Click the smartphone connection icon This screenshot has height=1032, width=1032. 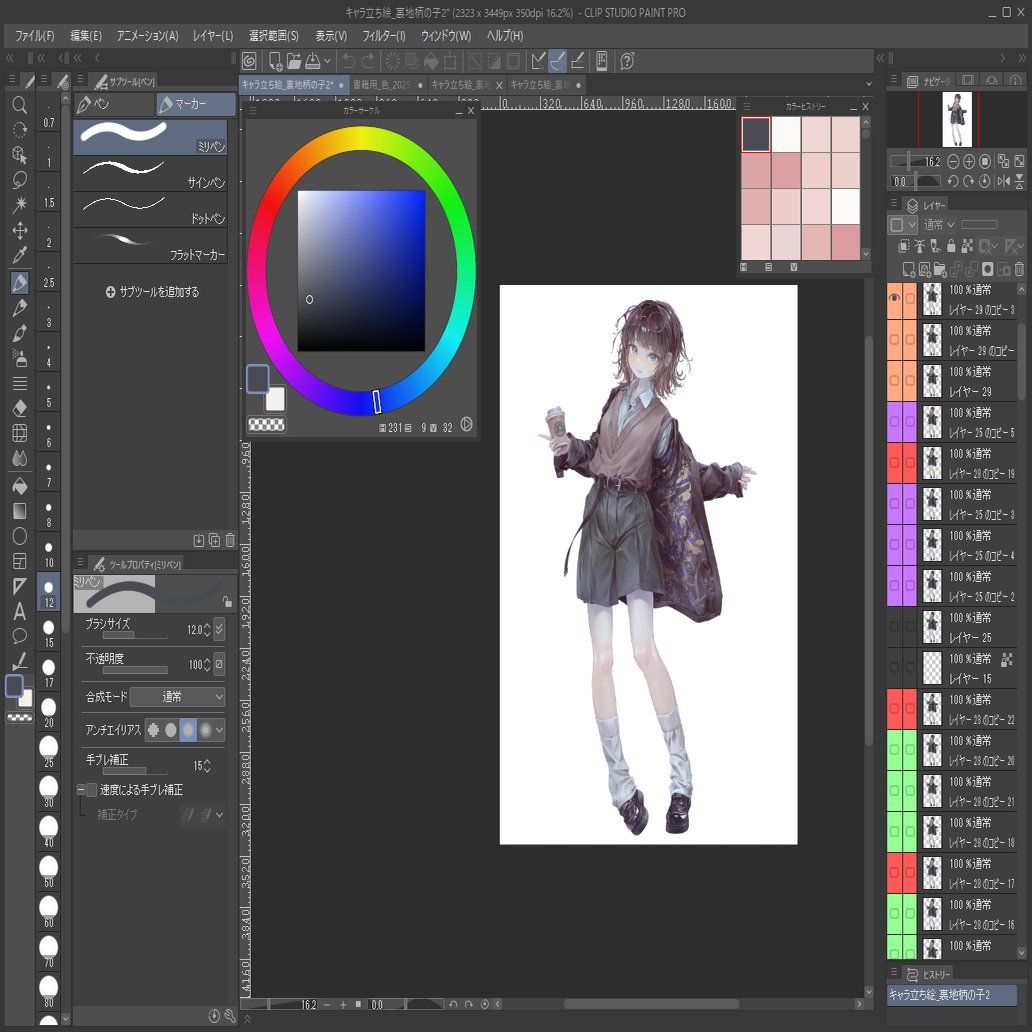click(x=602, y=61)
